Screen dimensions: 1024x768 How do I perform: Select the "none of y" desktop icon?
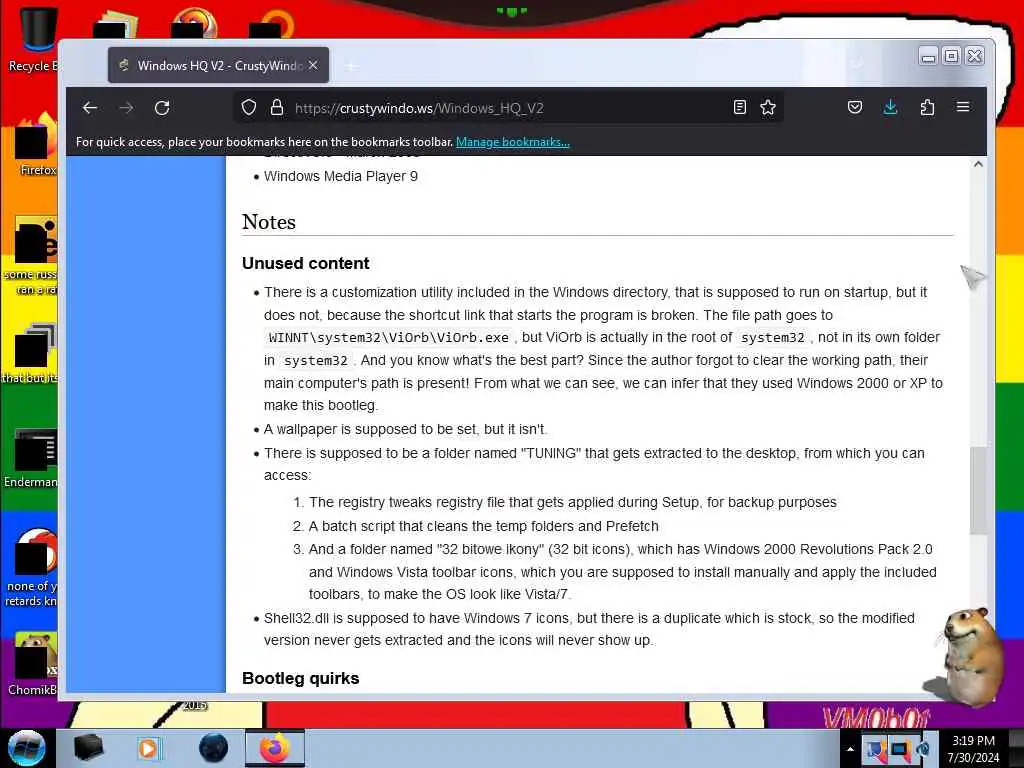[x=31, y=568]
